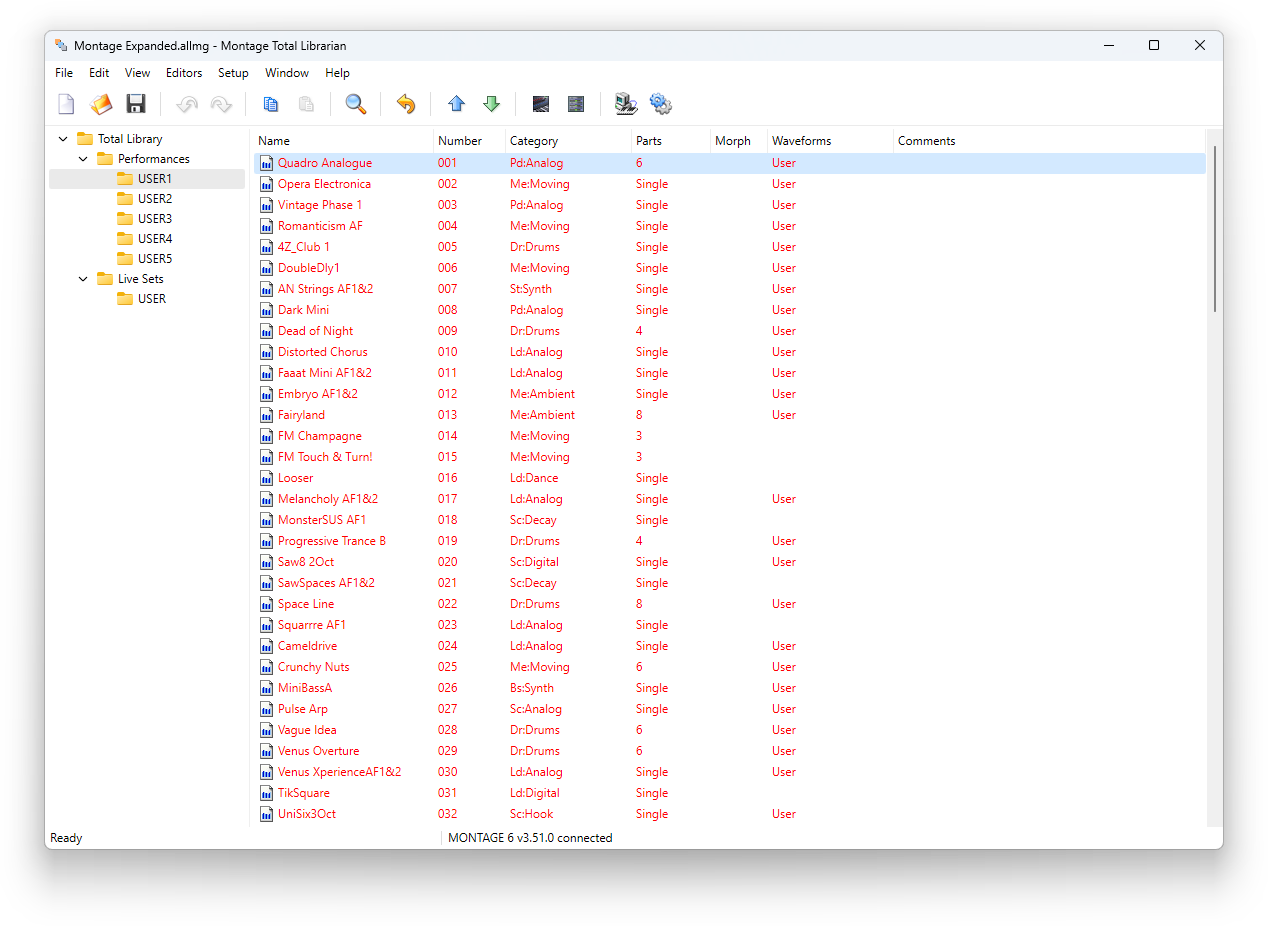Image resolution: width=1268 pixels, height=926 pixels.
Task: Collapse the Performances folder chevron
Action: (x=84, y=159)
